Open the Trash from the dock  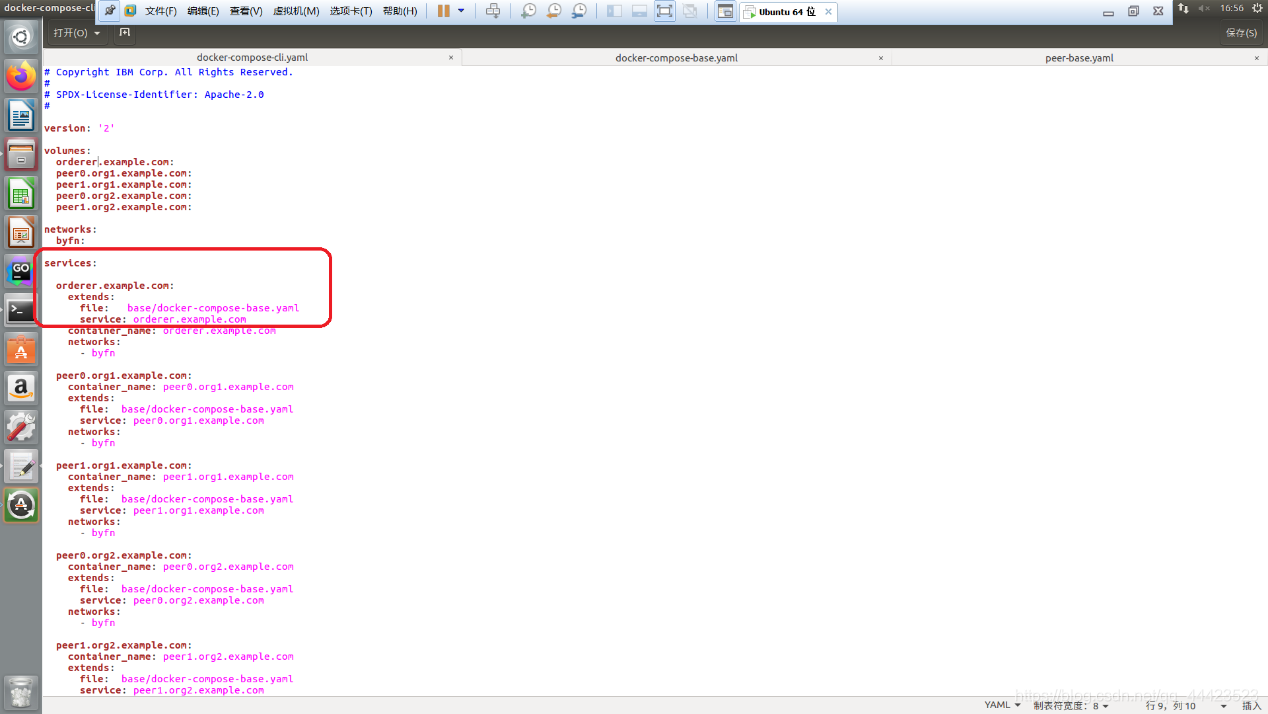[21, 692]
